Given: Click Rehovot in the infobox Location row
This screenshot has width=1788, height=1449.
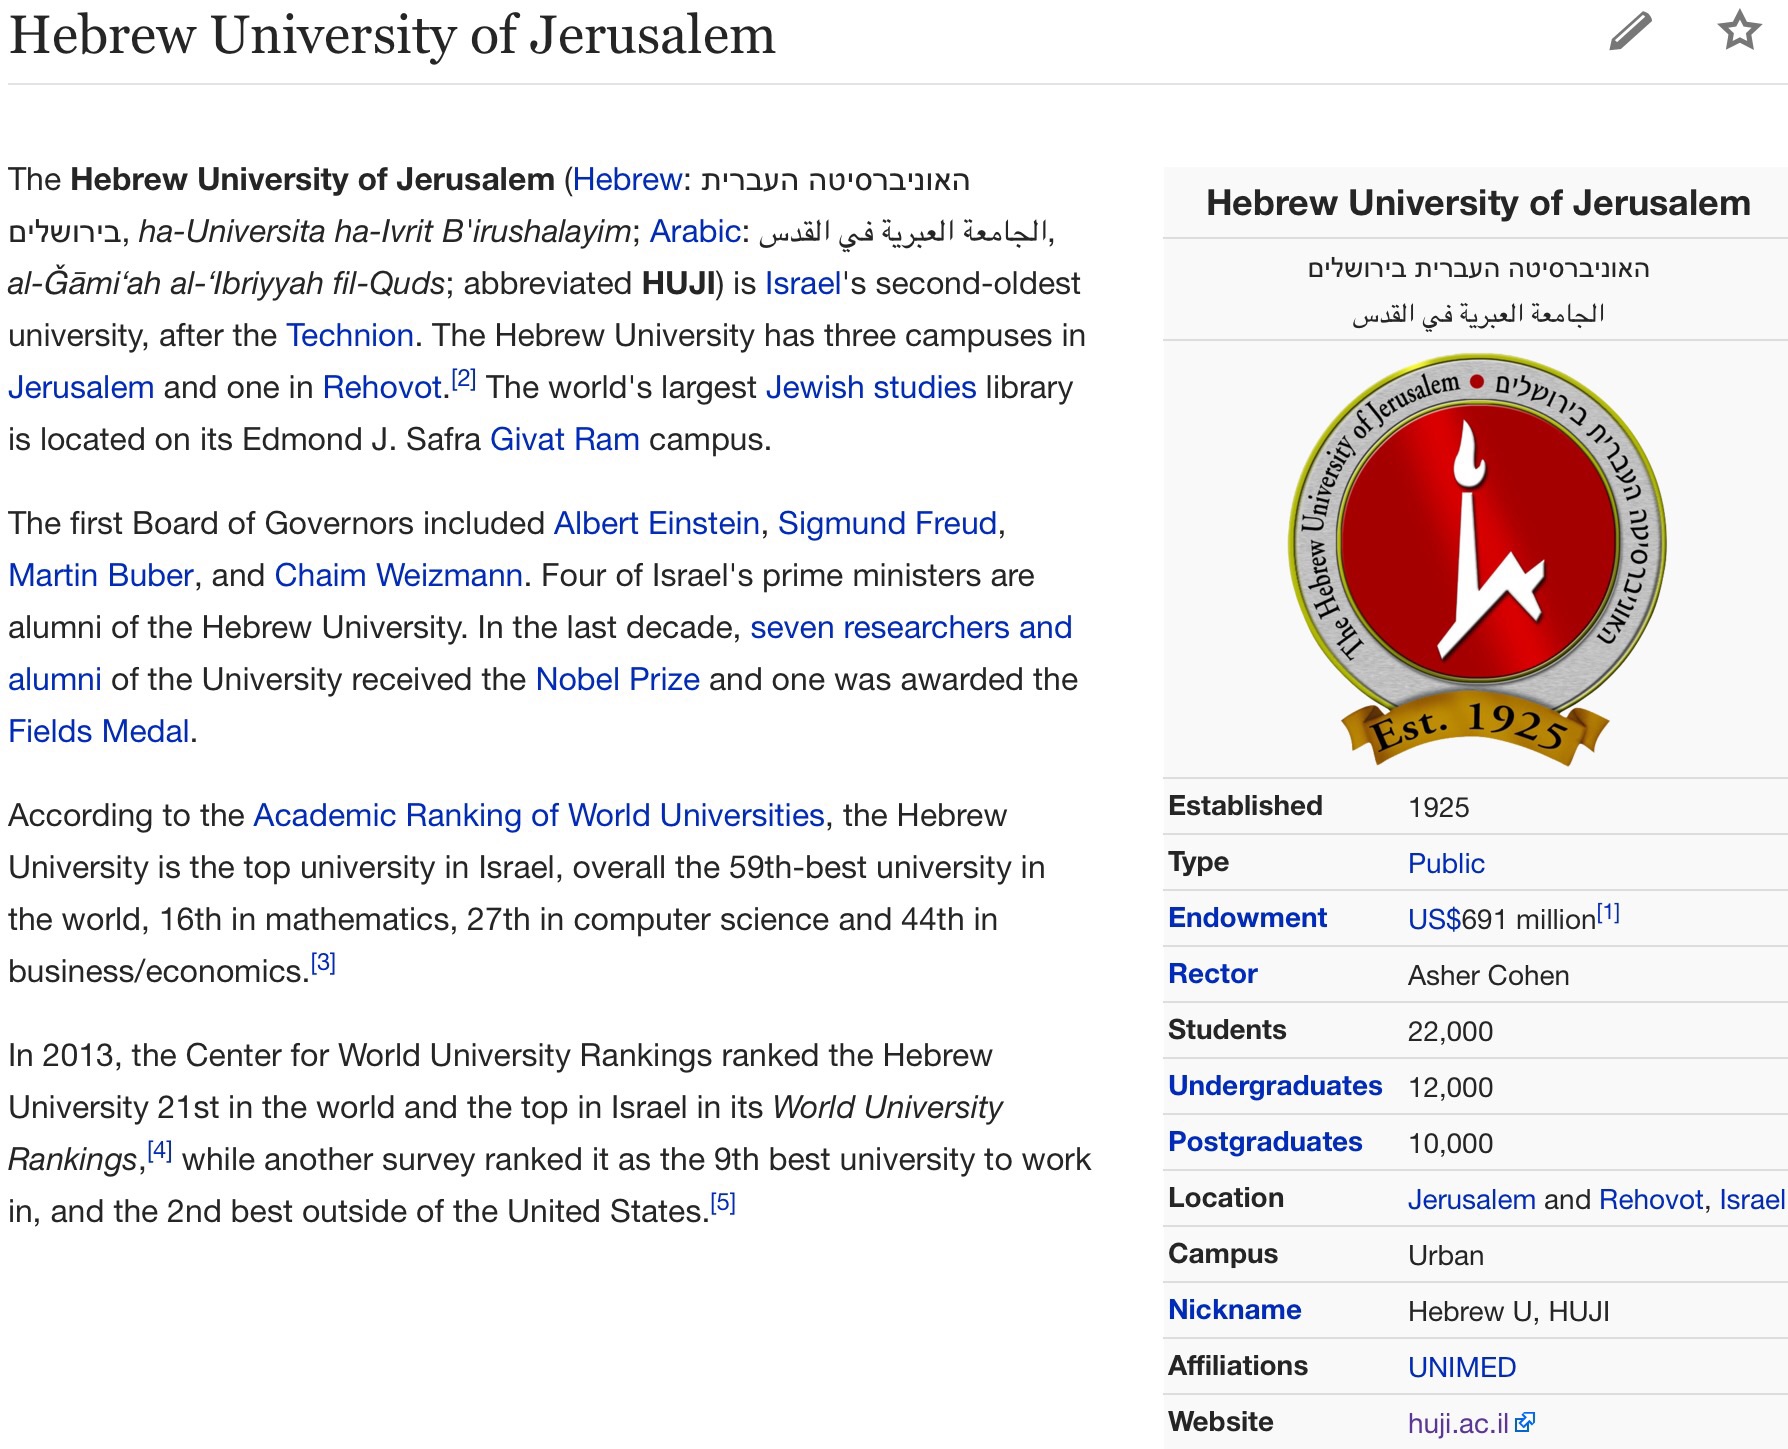Looking at the screenshot, I should pyautogui.click(x=1650, y=1199).
